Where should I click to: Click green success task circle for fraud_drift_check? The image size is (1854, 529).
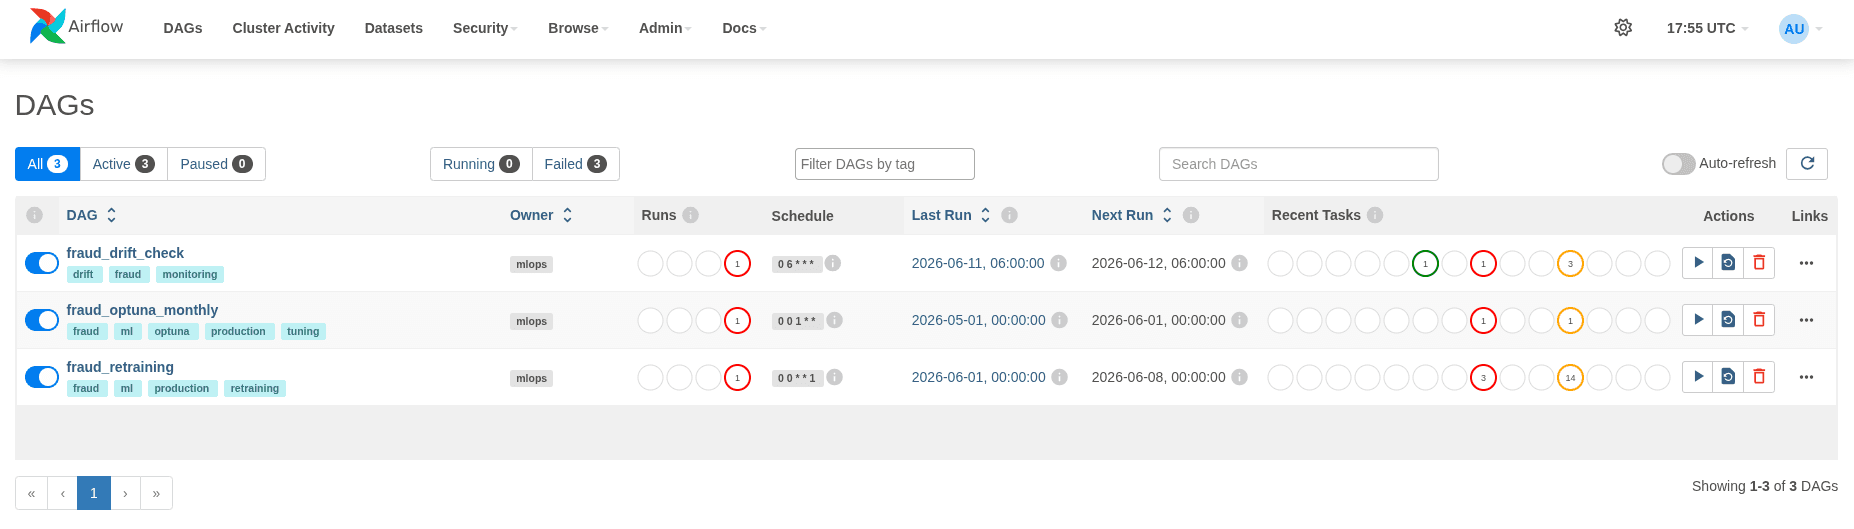pyautogui.click(x=1425, y=264)
